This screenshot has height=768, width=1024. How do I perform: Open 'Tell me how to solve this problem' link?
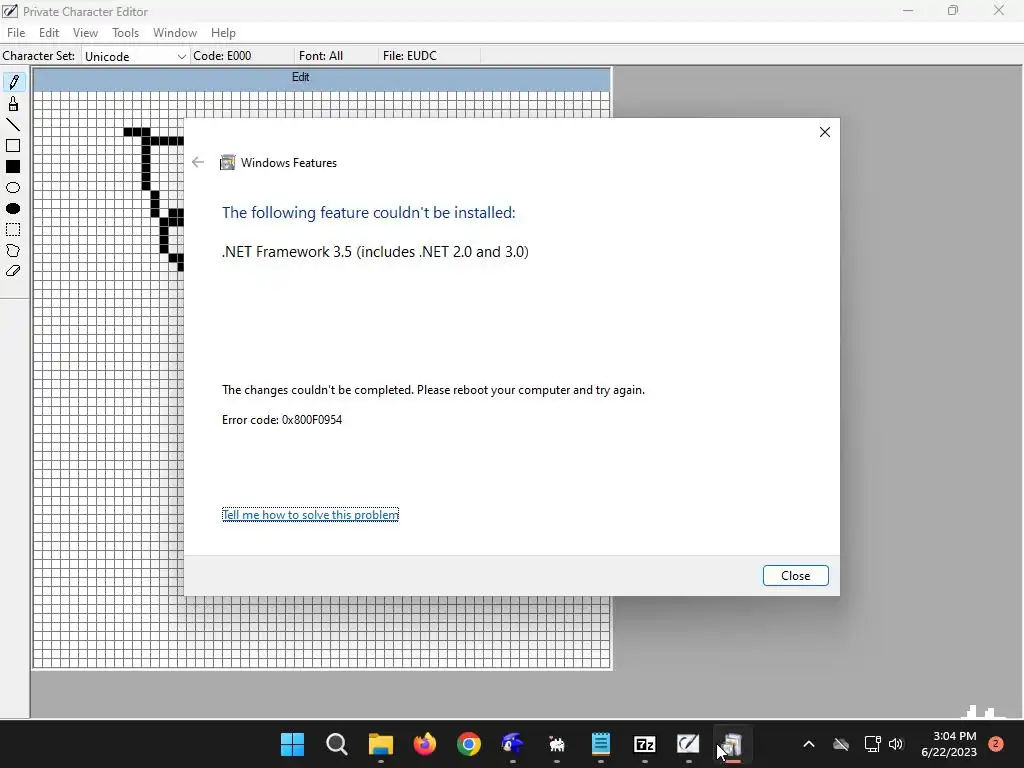coord(310,515)
